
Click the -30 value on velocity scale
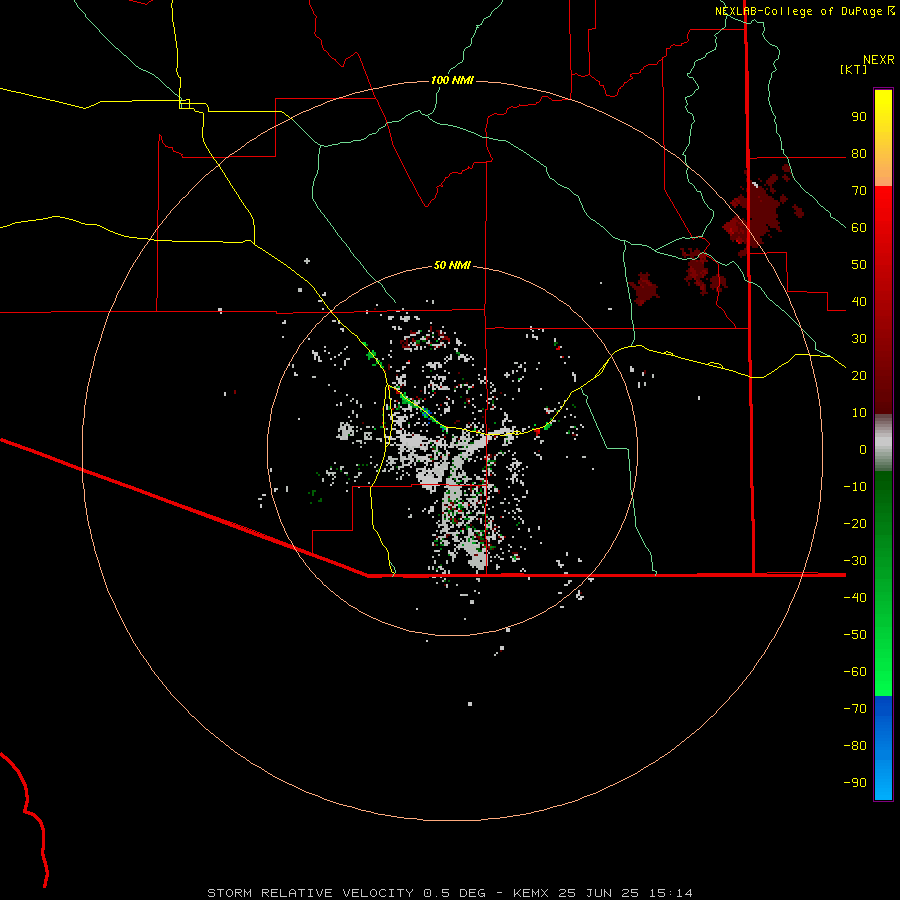855,561
